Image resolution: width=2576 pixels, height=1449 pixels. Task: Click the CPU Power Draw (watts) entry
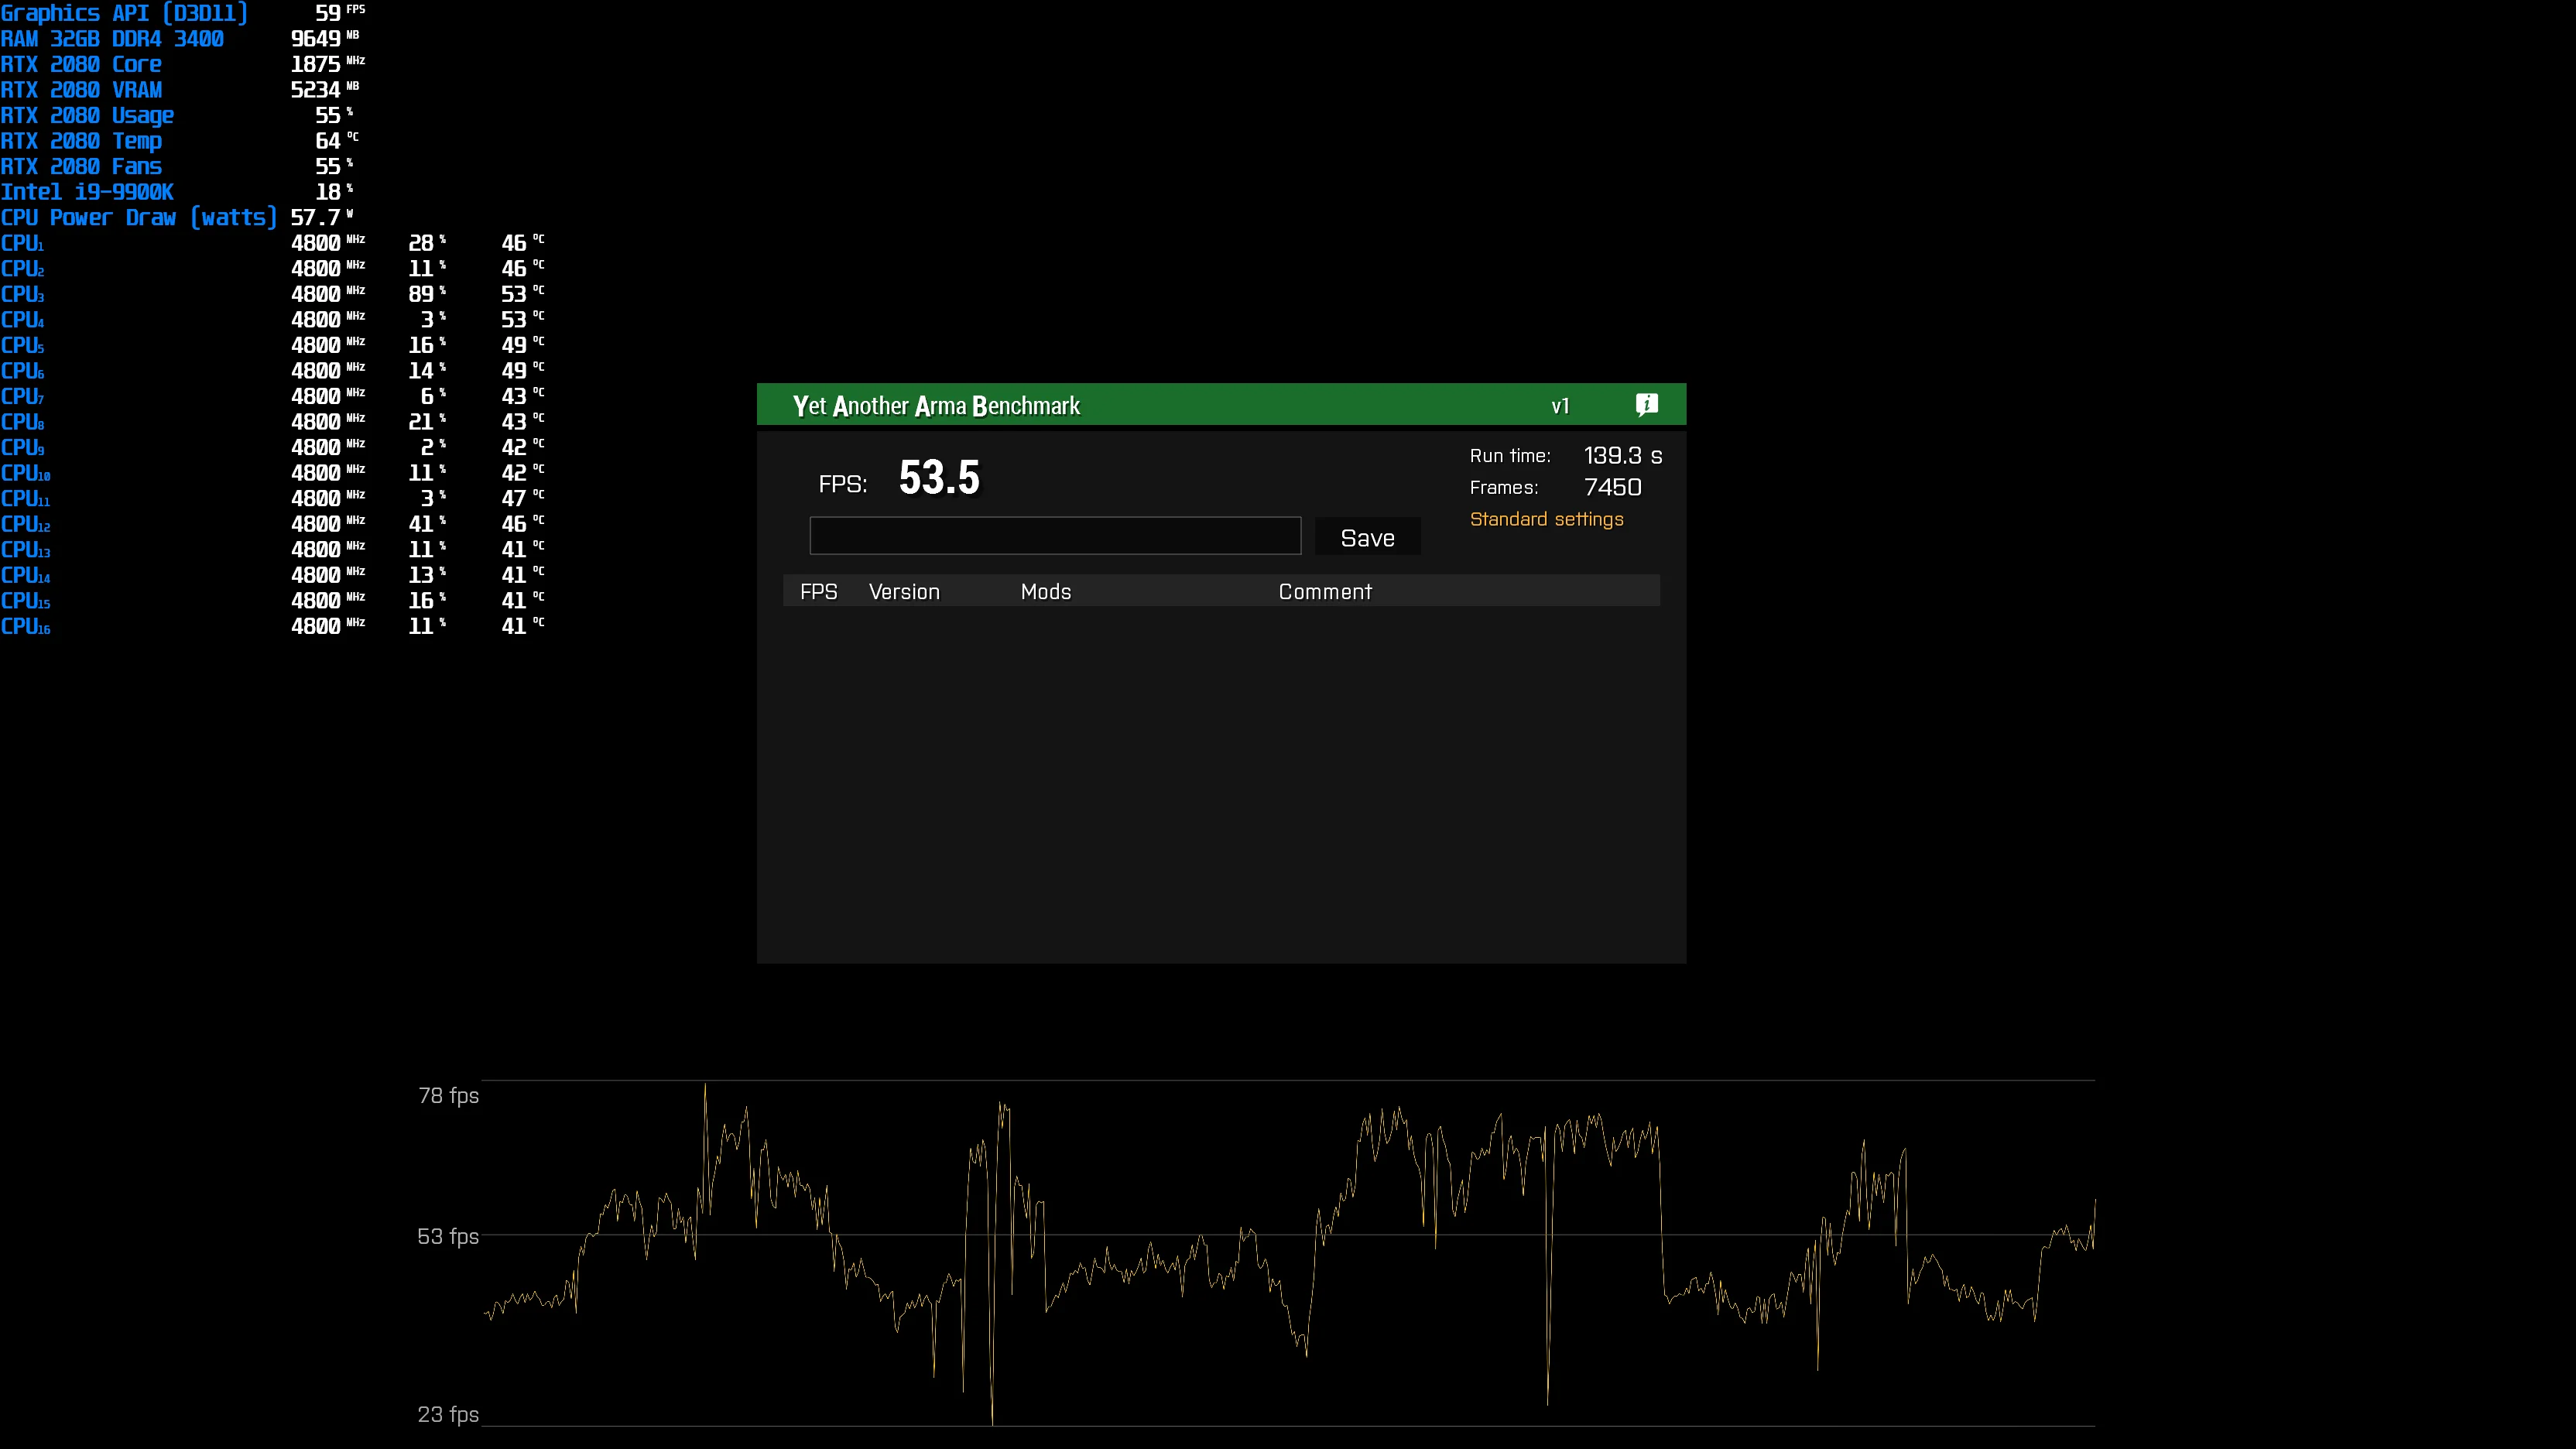point(138,217)
